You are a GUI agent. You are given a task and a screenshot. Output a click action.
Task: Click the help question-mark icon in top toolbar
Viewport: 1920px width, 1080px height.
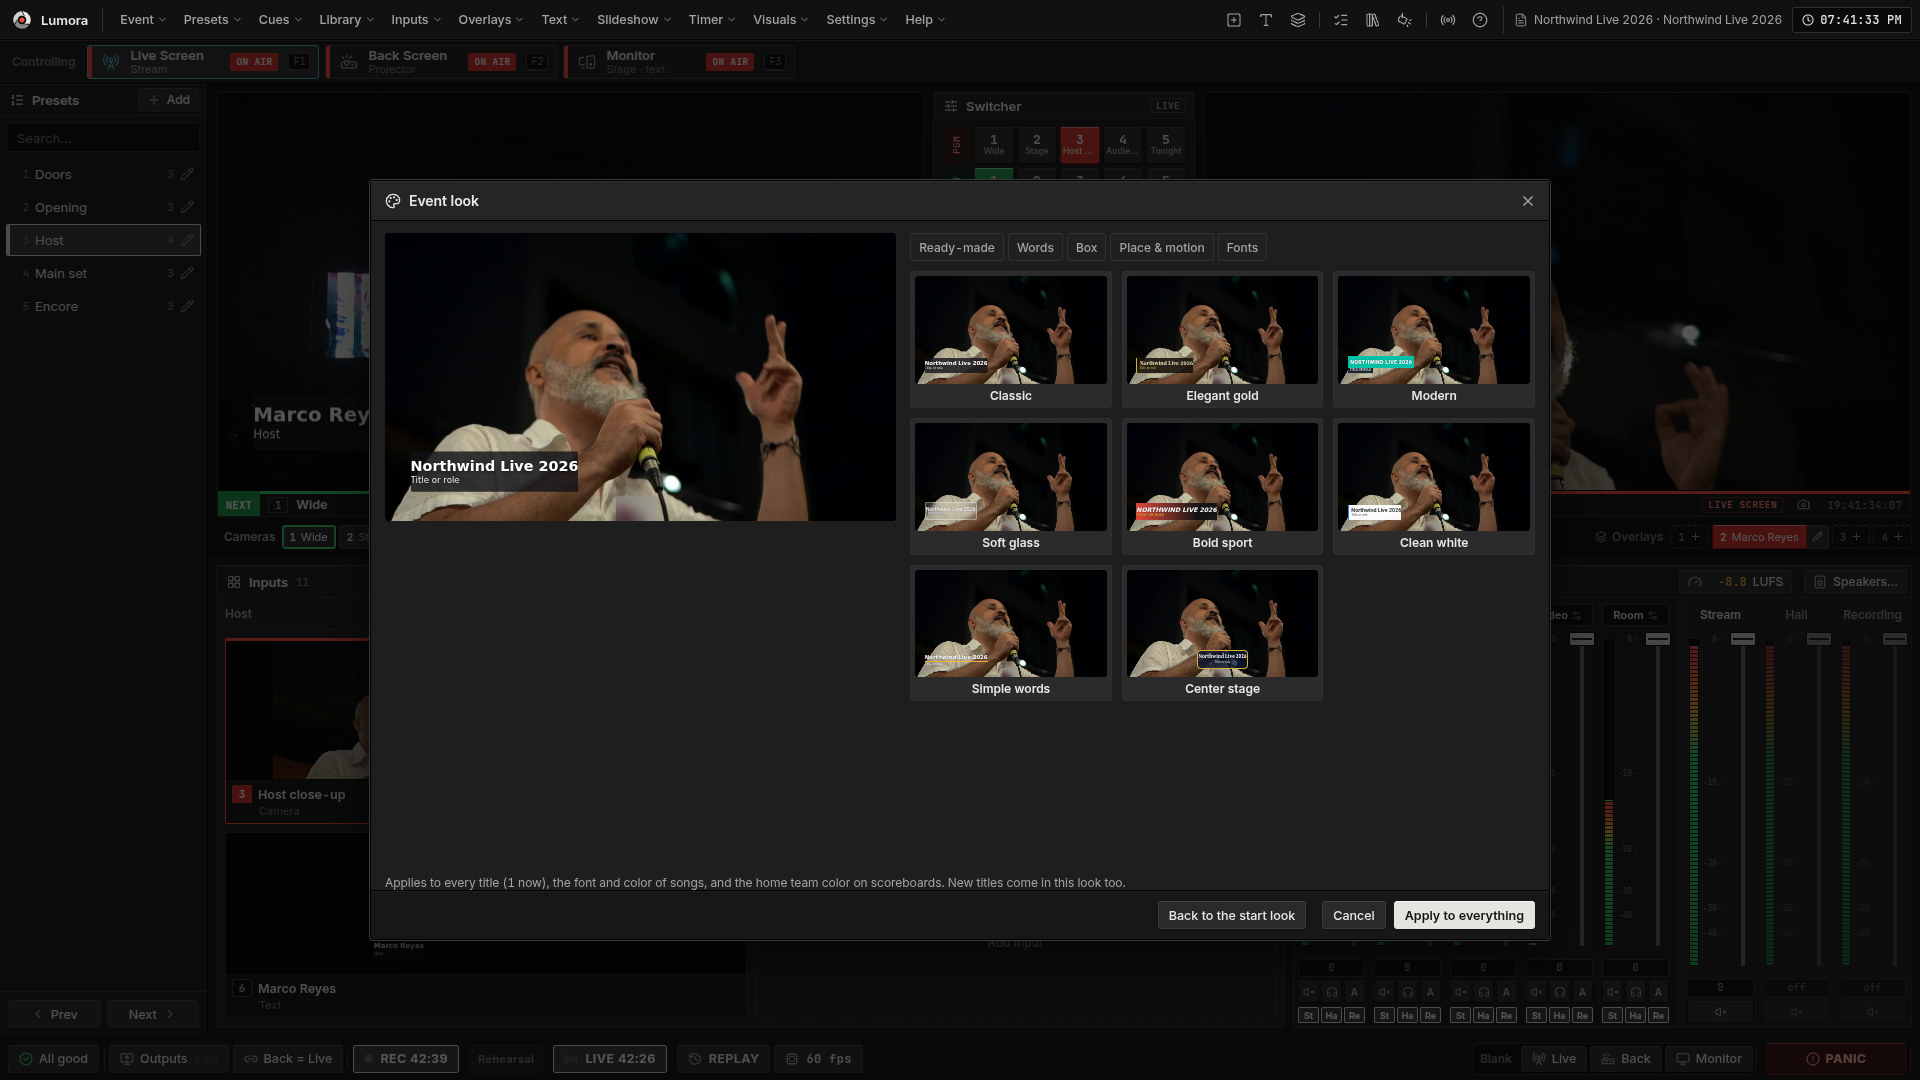coord(1480,20)
